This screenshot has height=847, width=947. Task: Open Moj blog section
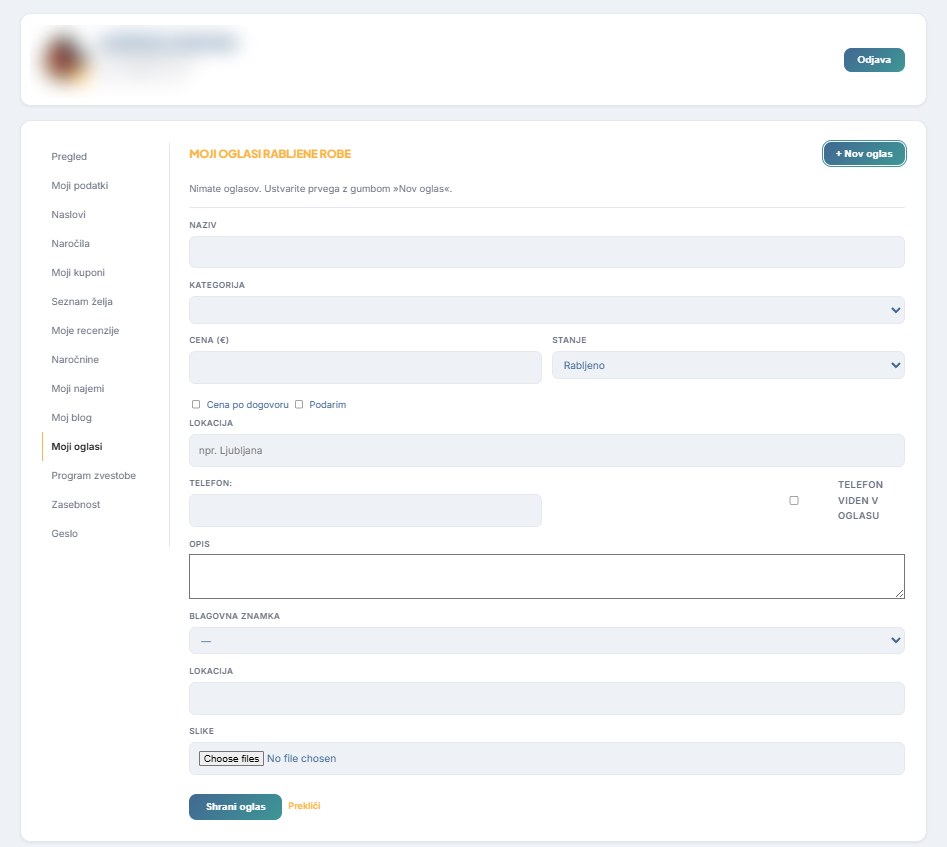pyautogui.click(x=71, y=417)
